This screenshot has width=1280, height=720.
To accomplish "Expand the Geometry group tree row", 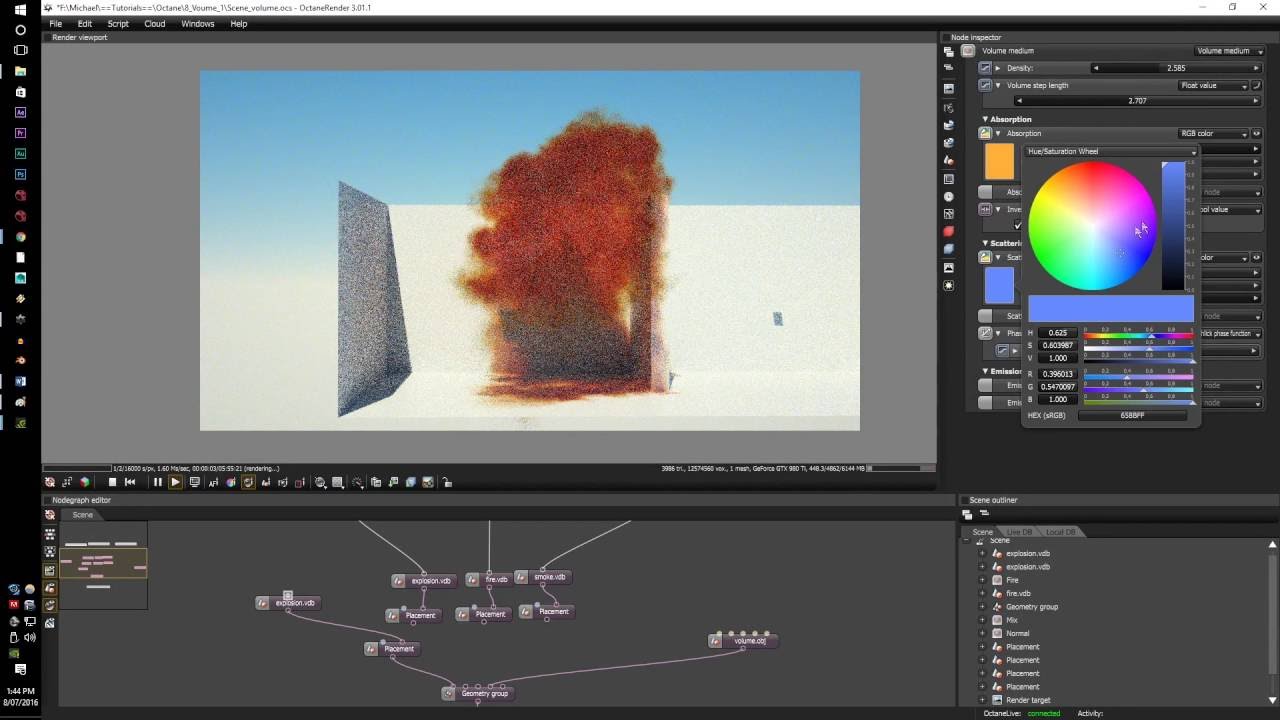I will (982, 607).
